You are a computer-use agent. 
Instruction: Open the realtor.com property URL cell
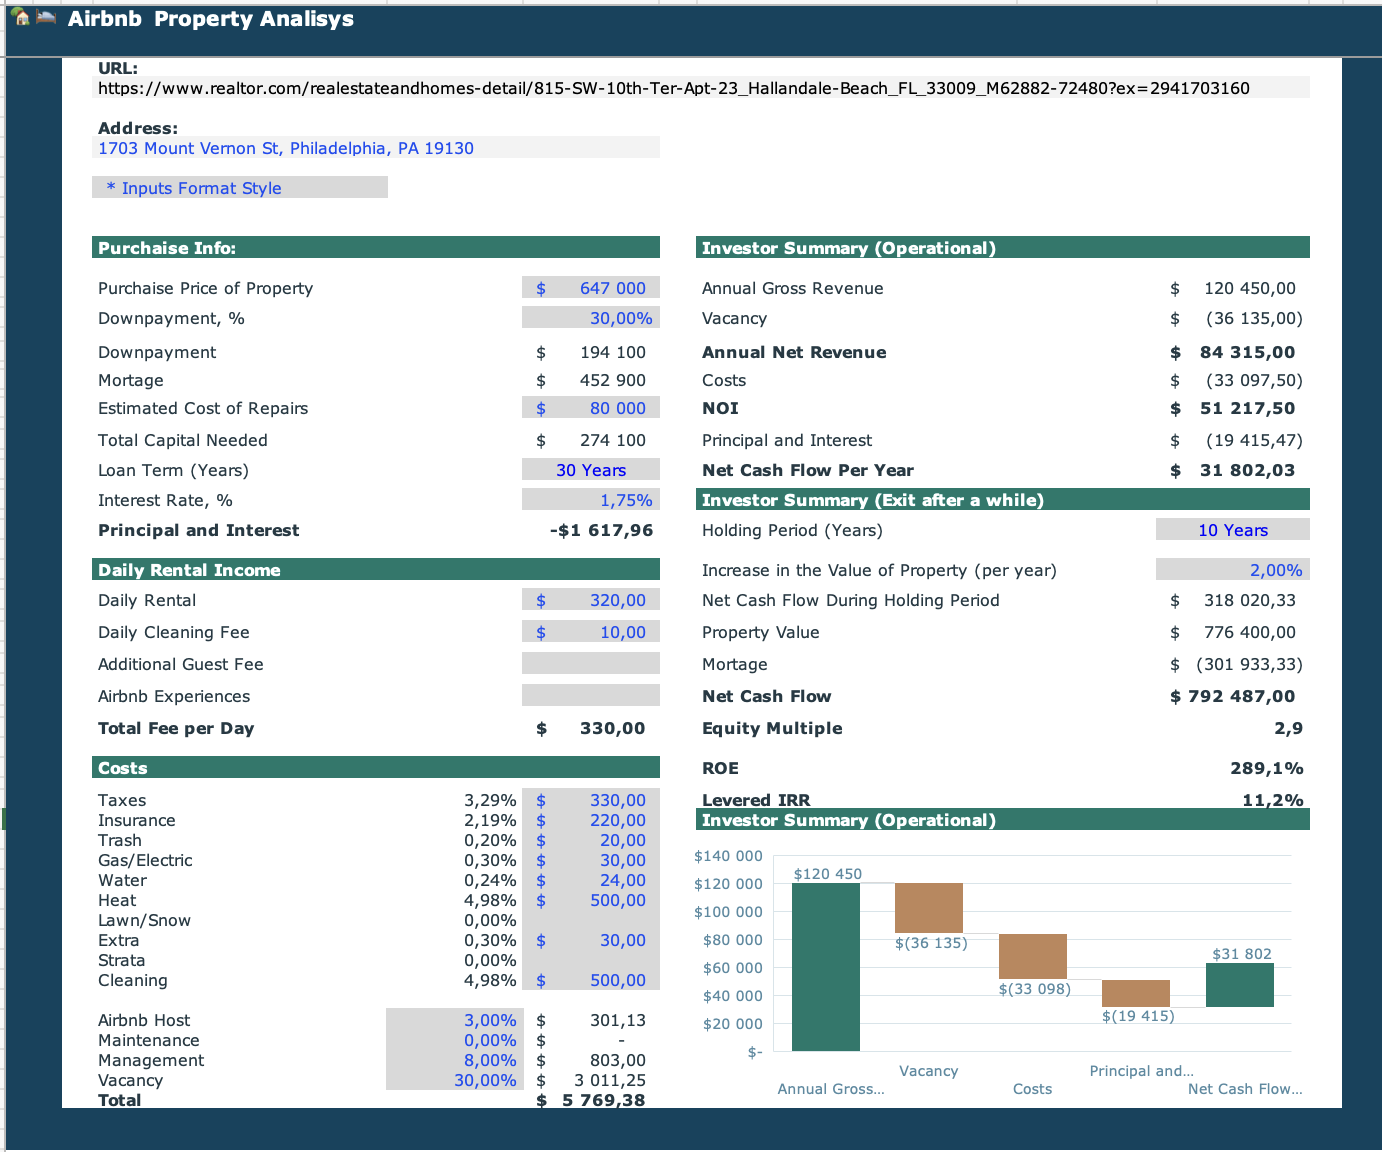pos(701,88)
